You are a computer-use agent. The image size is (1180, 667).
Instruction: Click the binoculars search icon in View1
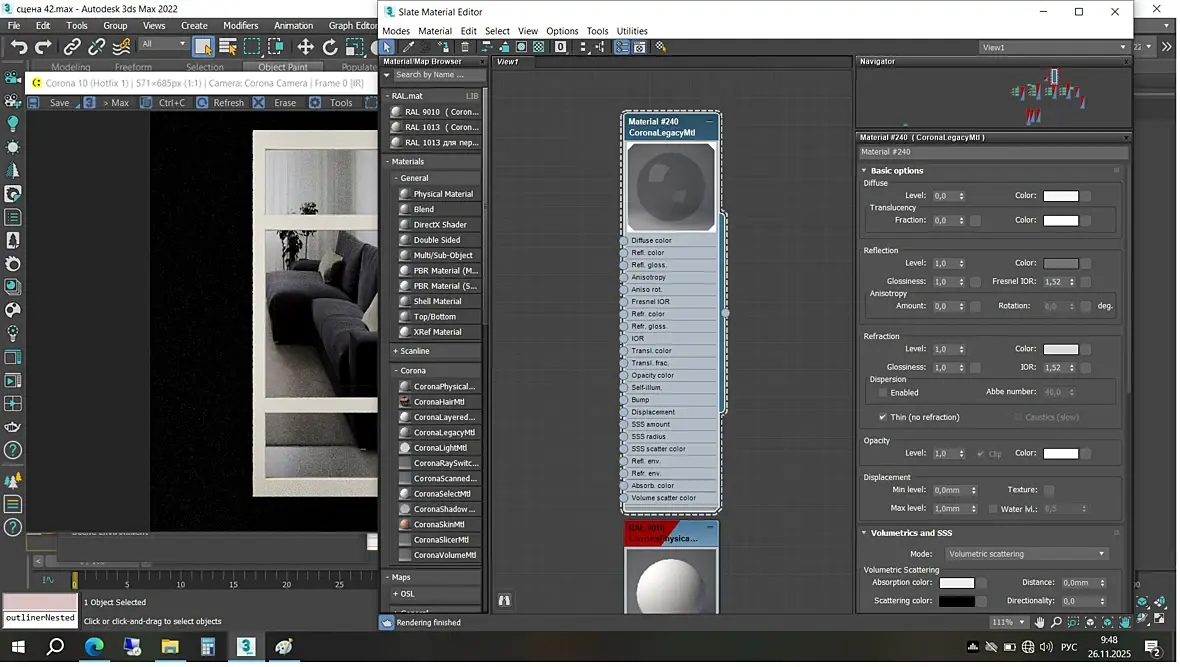(504, 600)
